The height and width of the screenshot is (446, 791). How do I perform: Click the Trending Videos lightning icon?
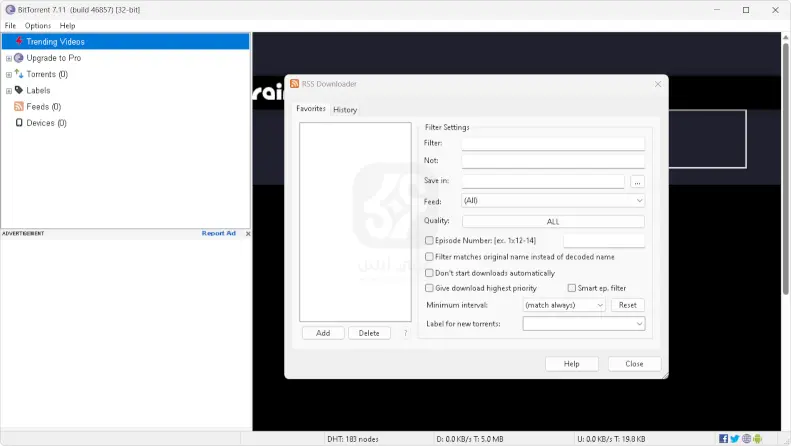coord(19,42)
